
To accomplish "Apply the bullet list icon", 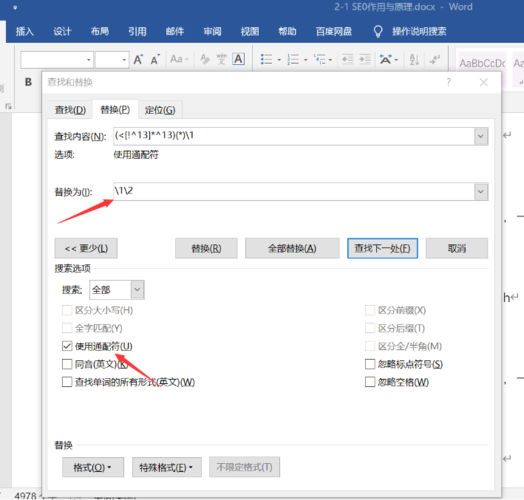I will 266,59.
